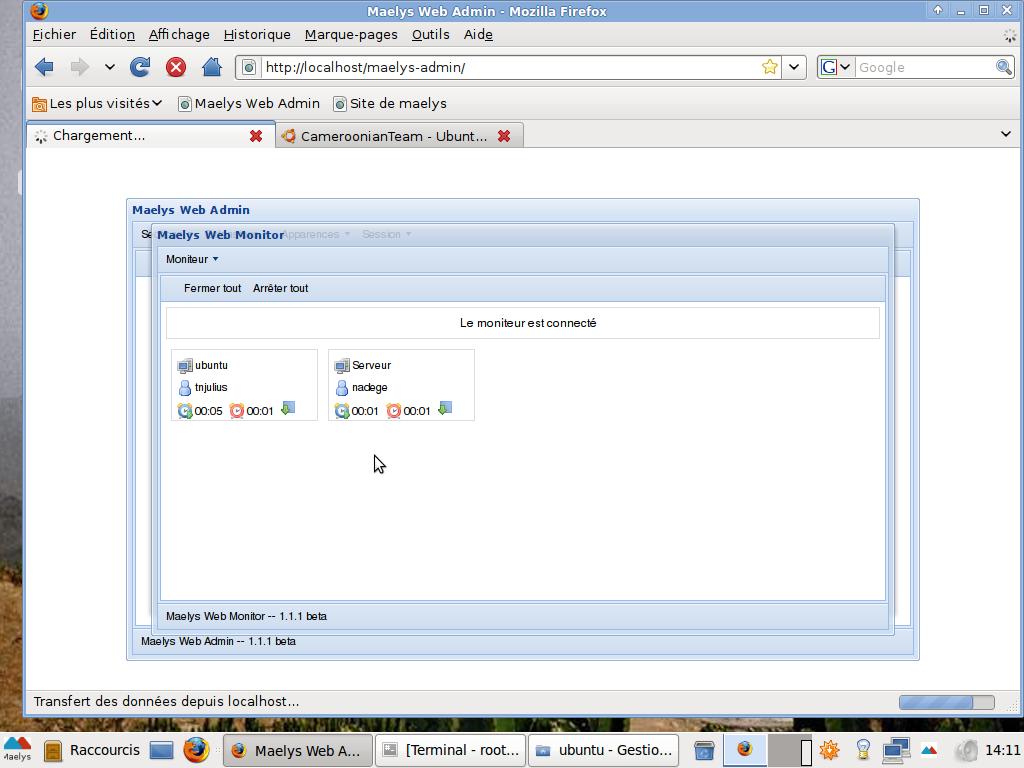Open the Session menu in Maelys Web Admin
The image size is (1024, 768).
[x=387, y=234]
